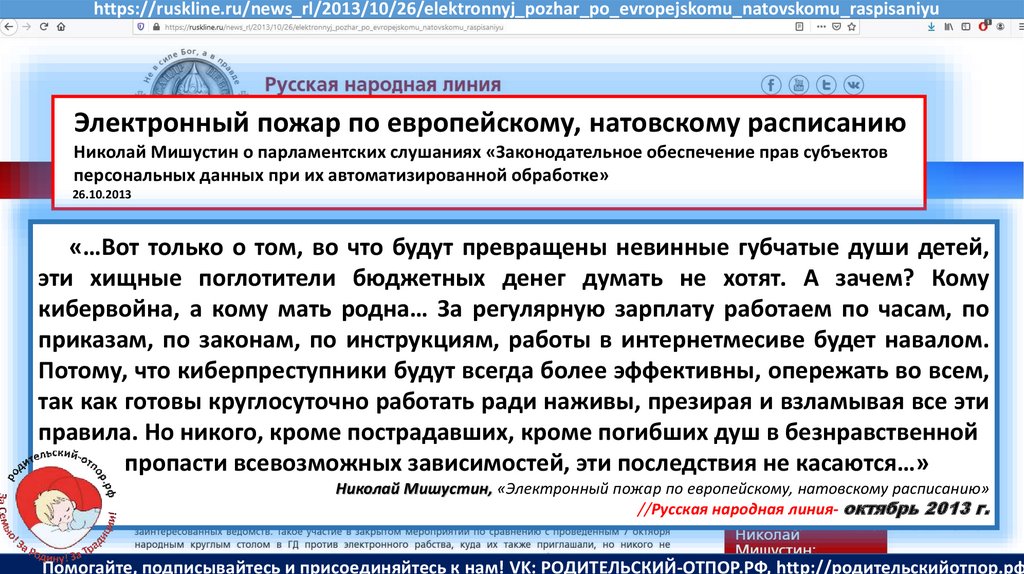Click the ruskline.ru address bar URL
1024x574 pixels.
tap(334, 27)
